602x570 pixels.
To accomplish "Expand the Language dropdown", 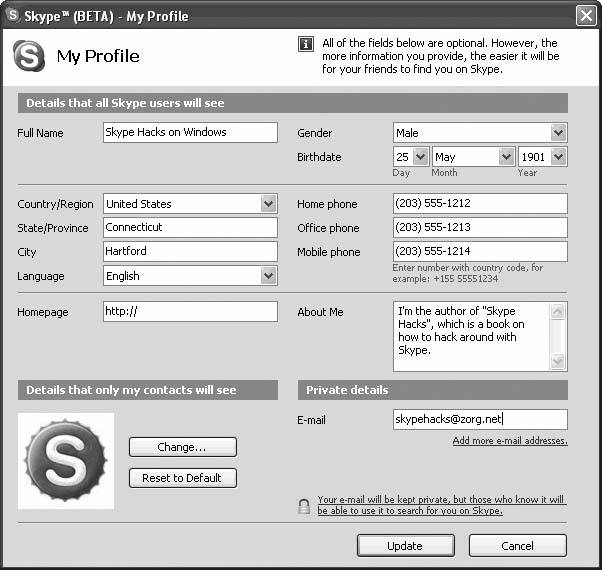I will (268, 276).
